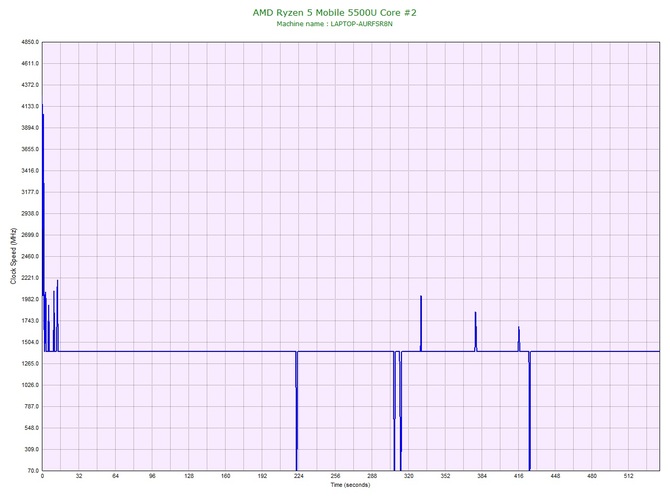670x502 pixels.
Task: Click the 512 tick on the time axis
Action: pyautogui.click(x=629, y=476)
